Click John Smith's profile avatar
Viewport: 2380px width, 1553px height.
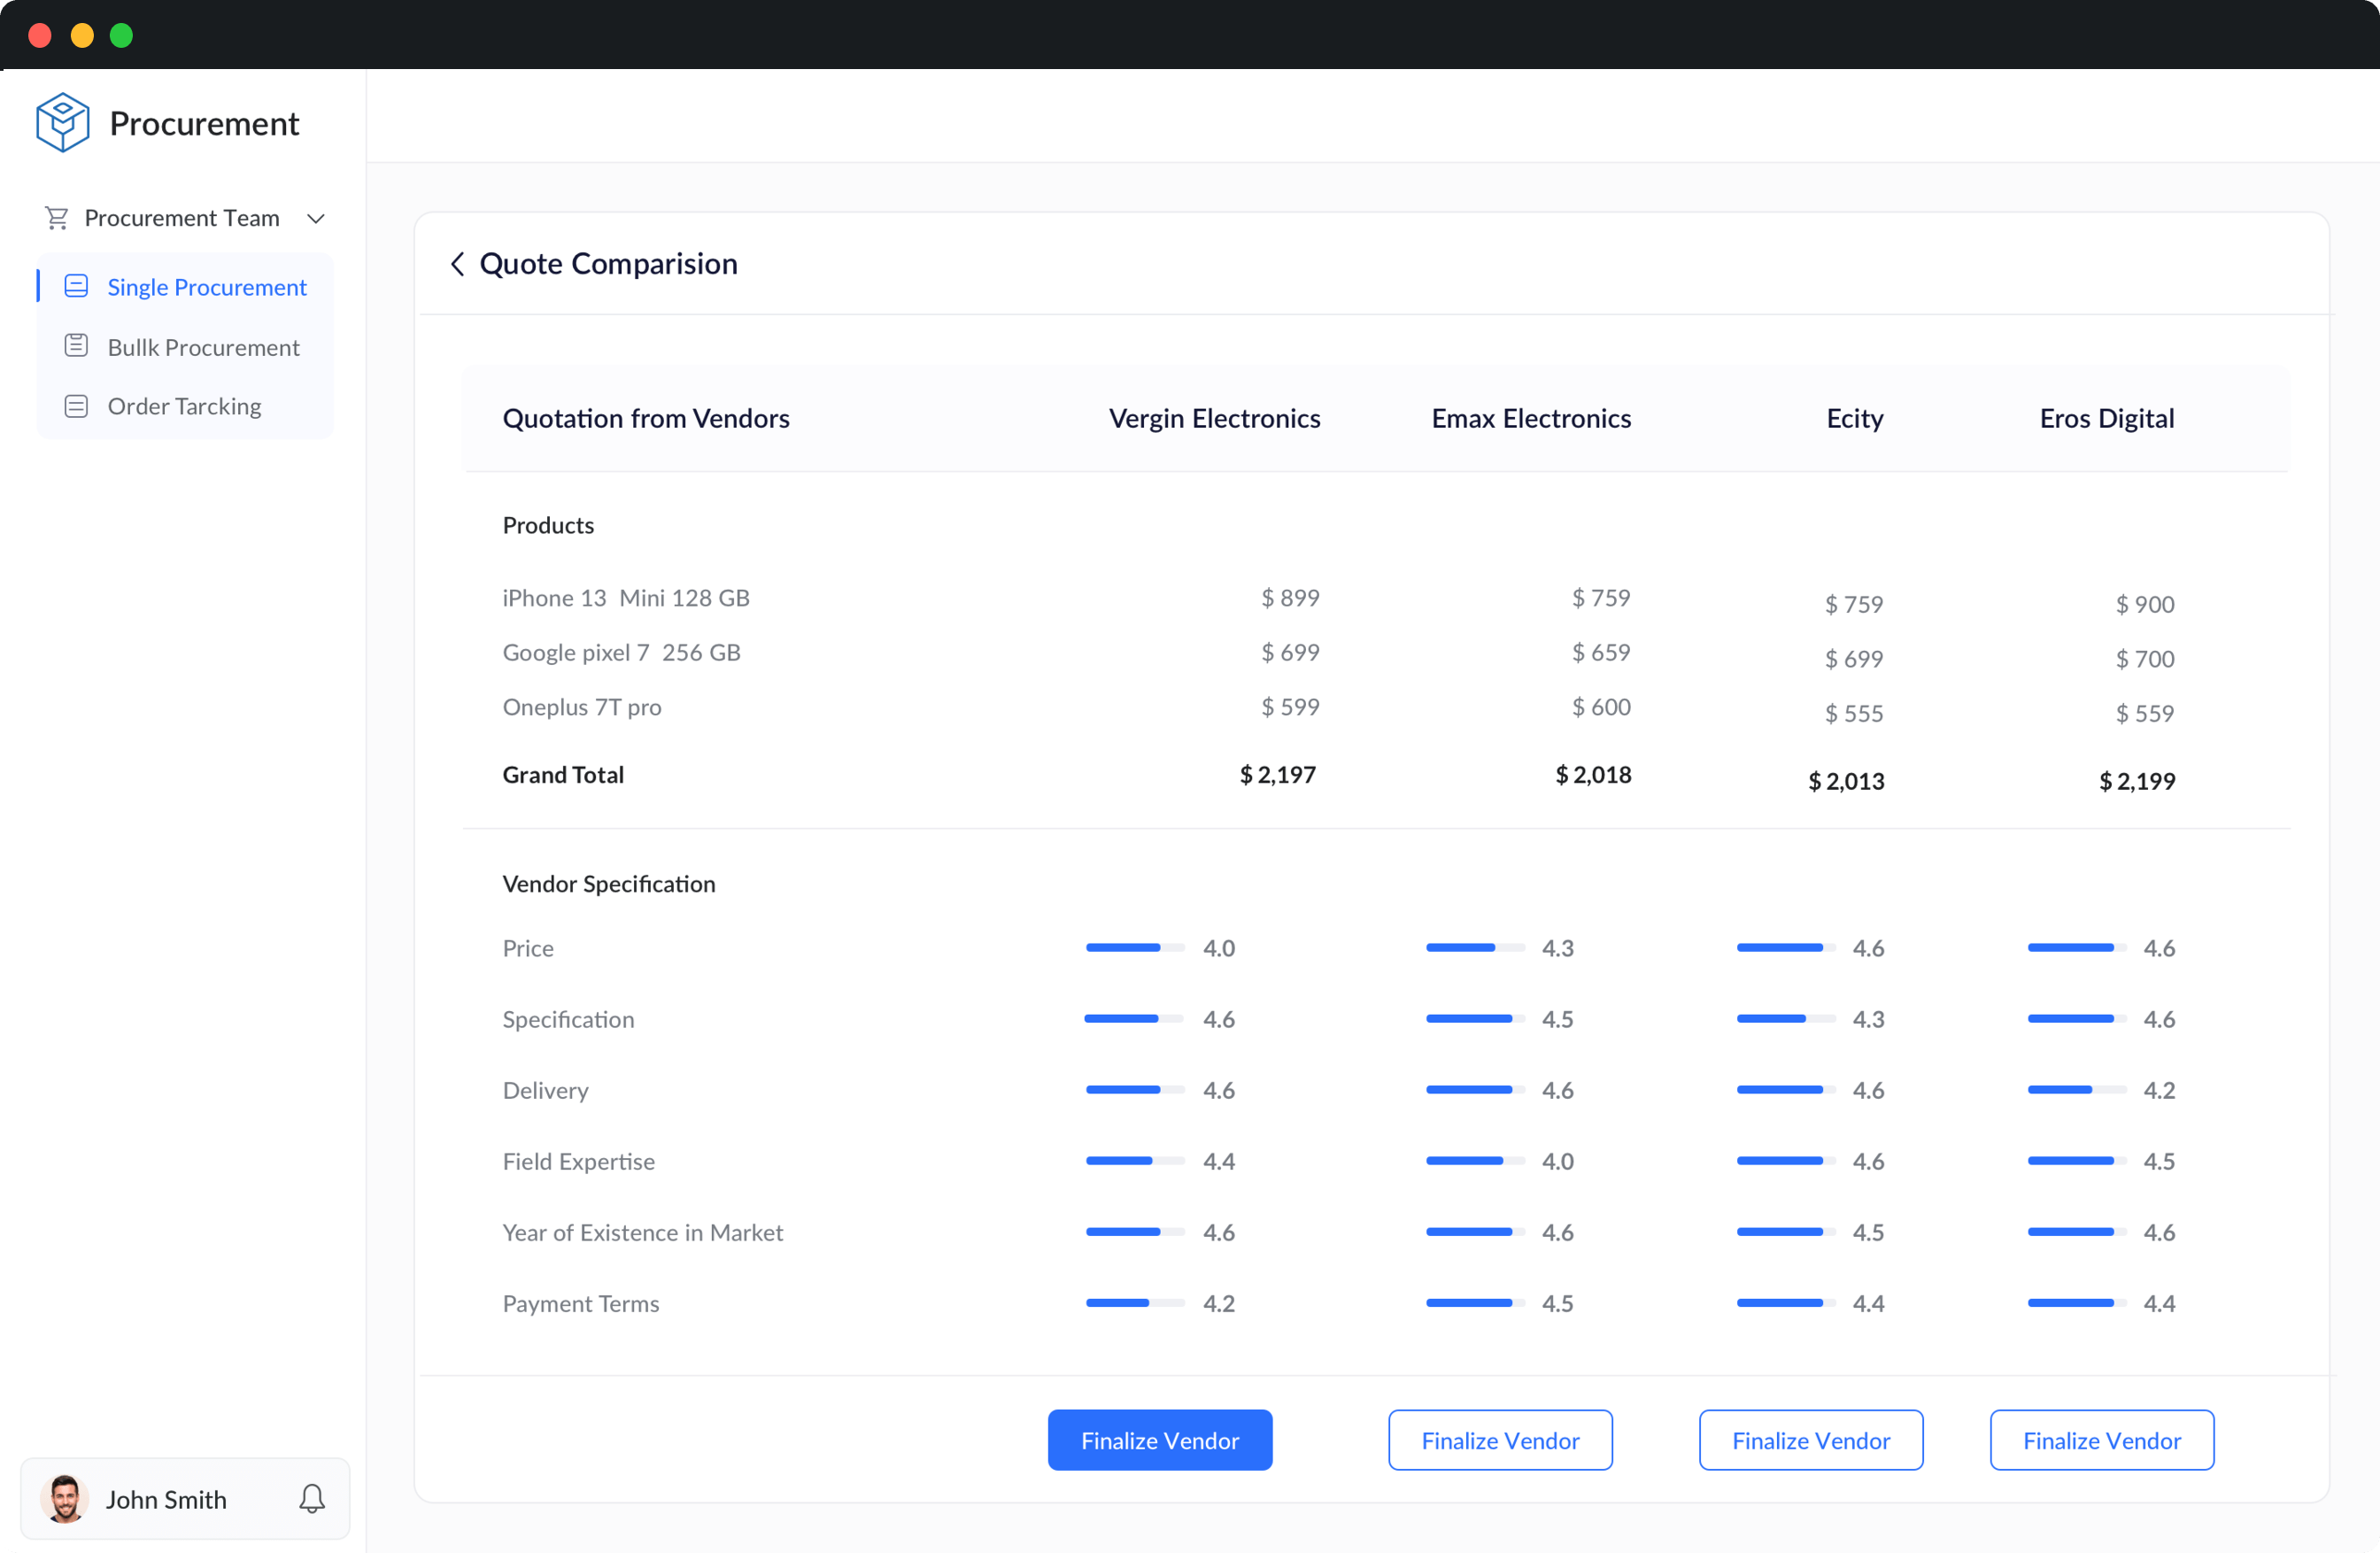tap(64, 1499)
